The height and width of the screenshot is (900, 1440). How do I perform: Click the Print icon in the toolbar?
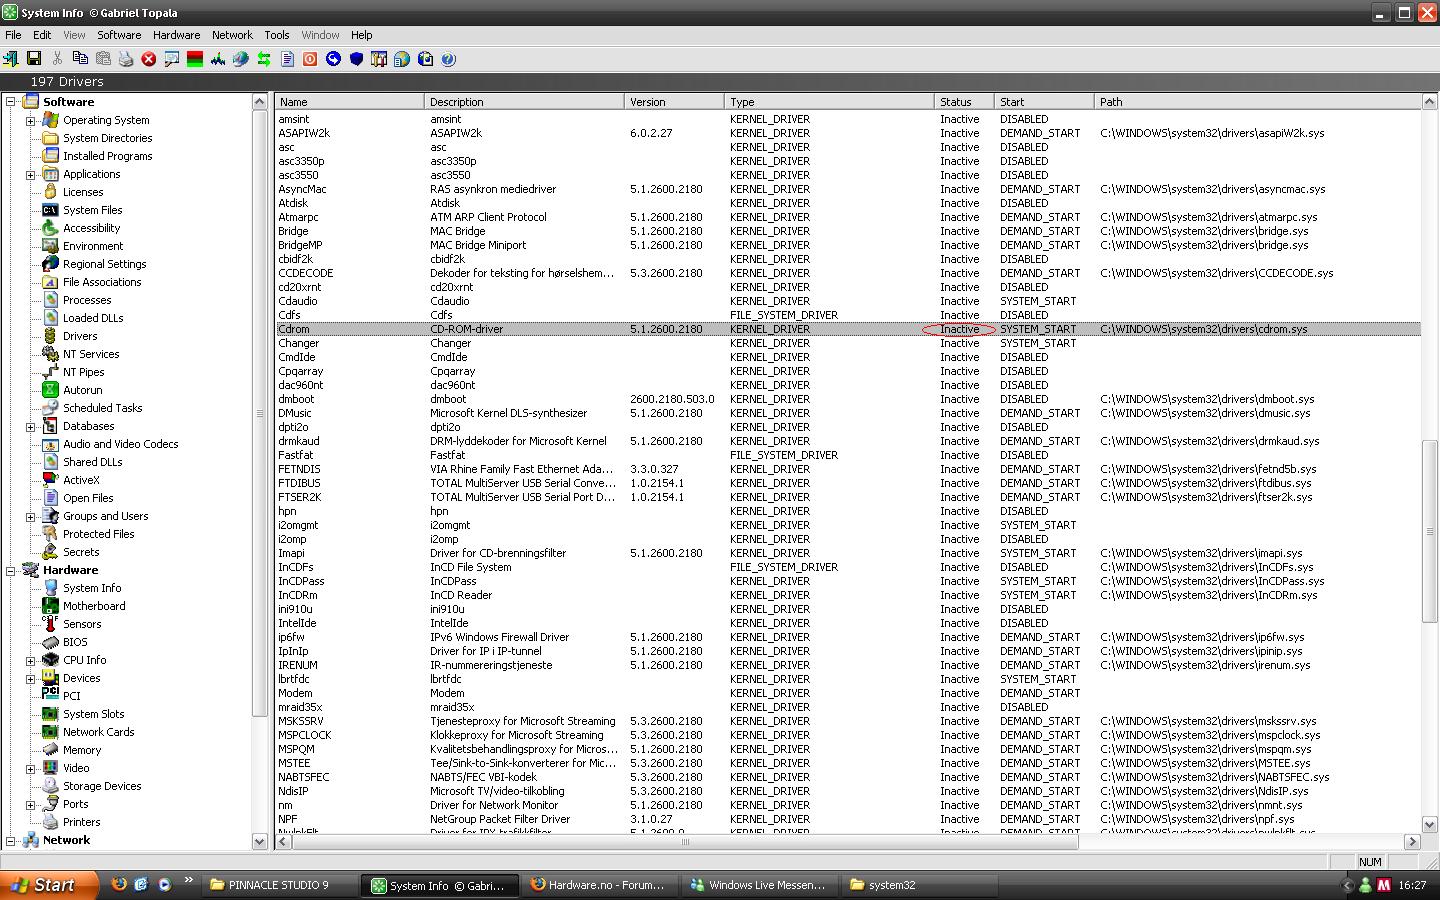pyautogui.click(x=126, y=59)
